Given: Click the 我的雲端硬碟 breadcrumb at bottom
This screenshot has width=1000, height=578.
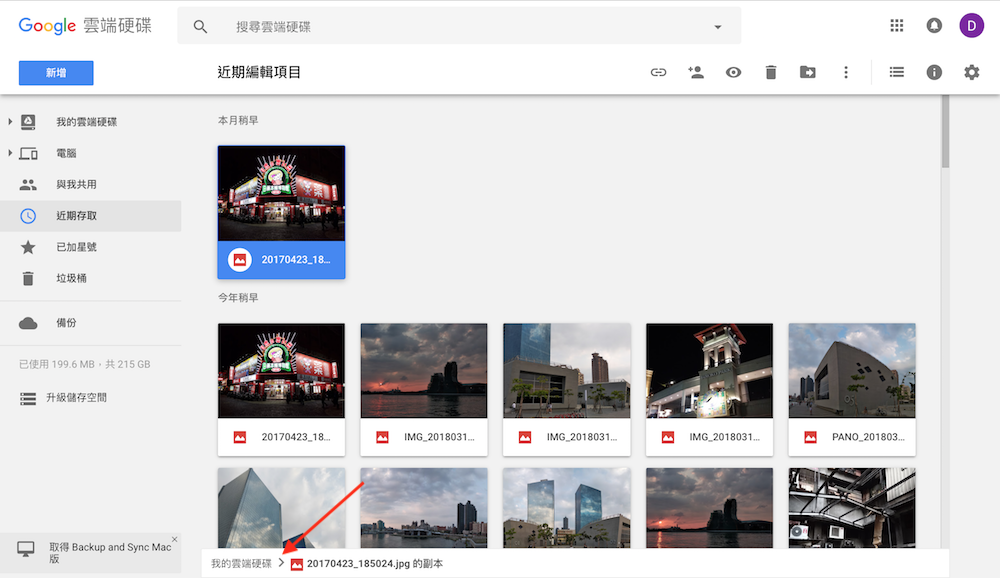Looking at the screenshot, I should point(241,563).
